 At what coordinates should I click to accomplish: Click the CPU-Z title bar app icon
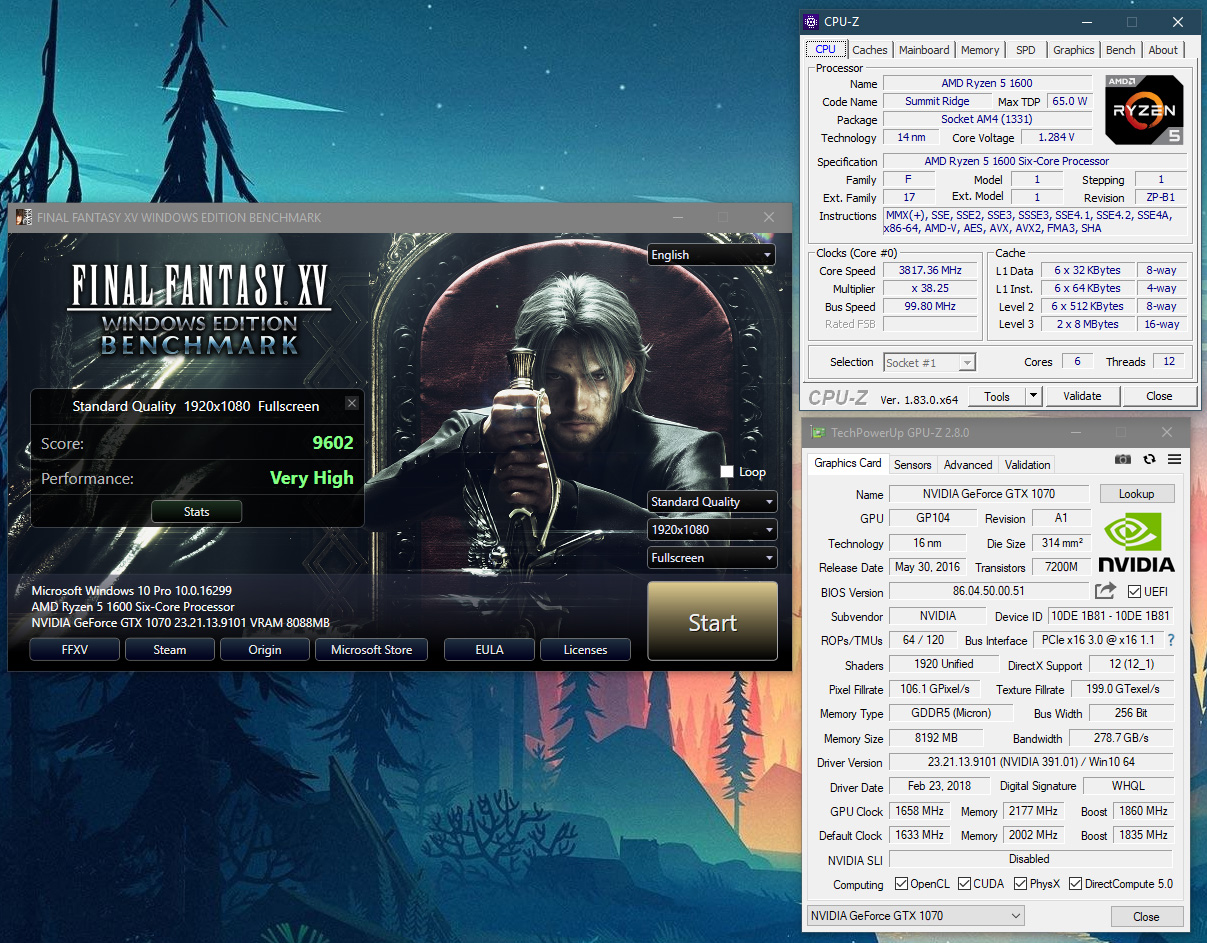pyautogui.click(x=811, y=21)
